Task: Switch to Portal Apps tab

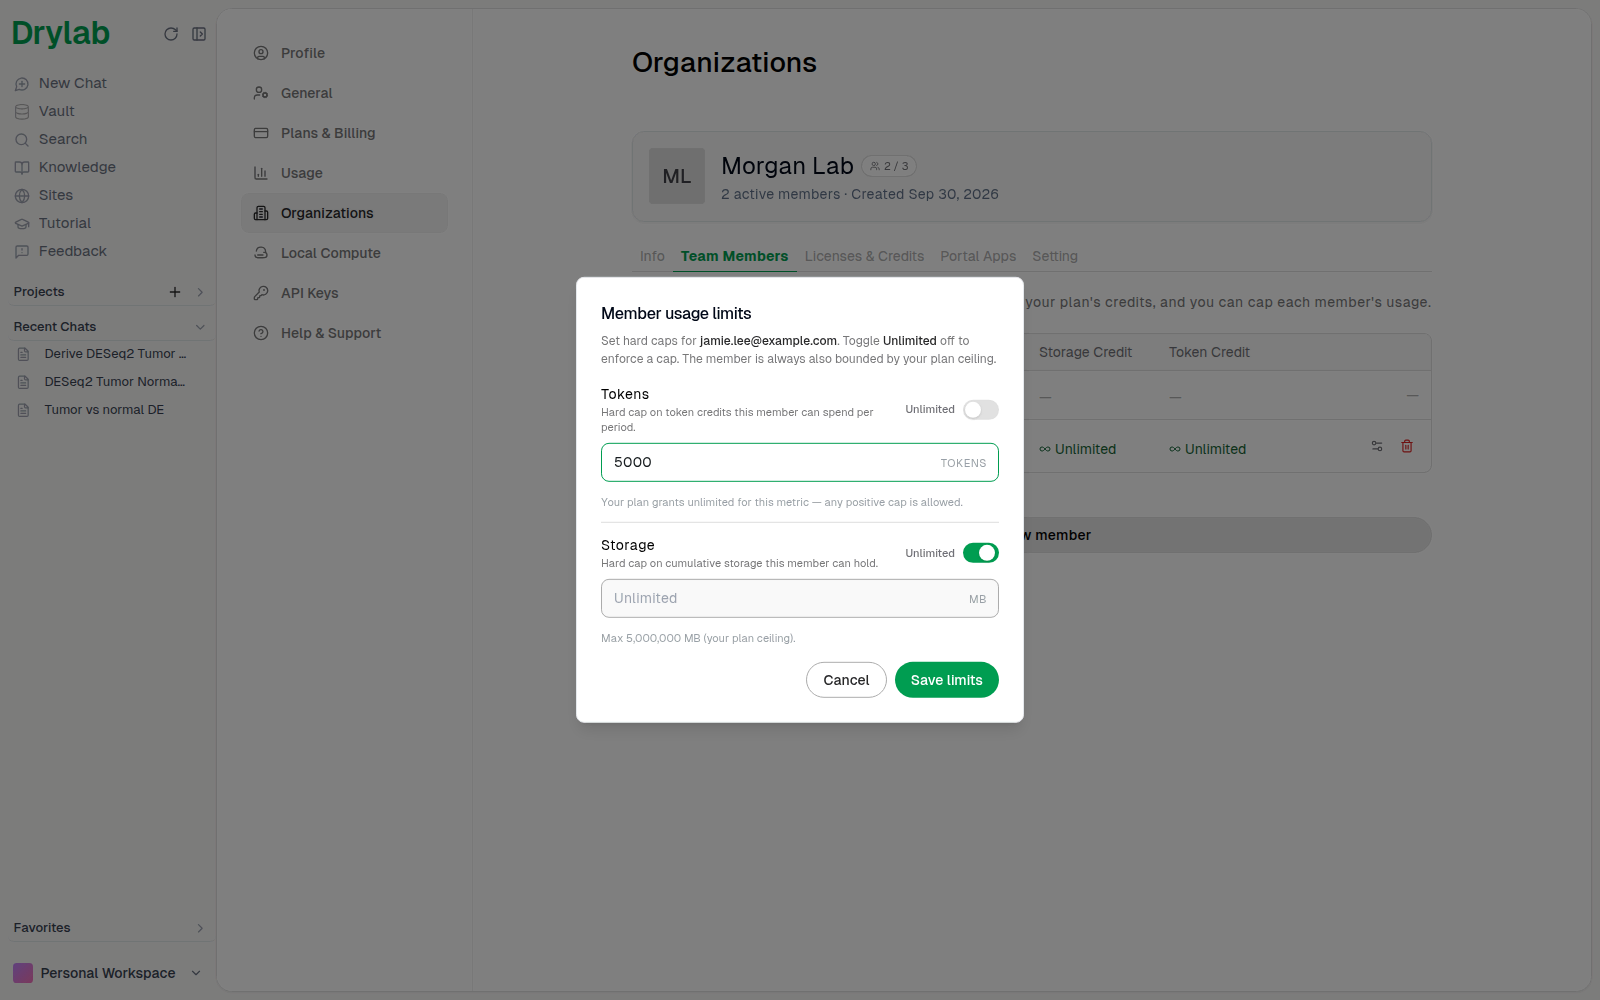Action: (978, 256)
